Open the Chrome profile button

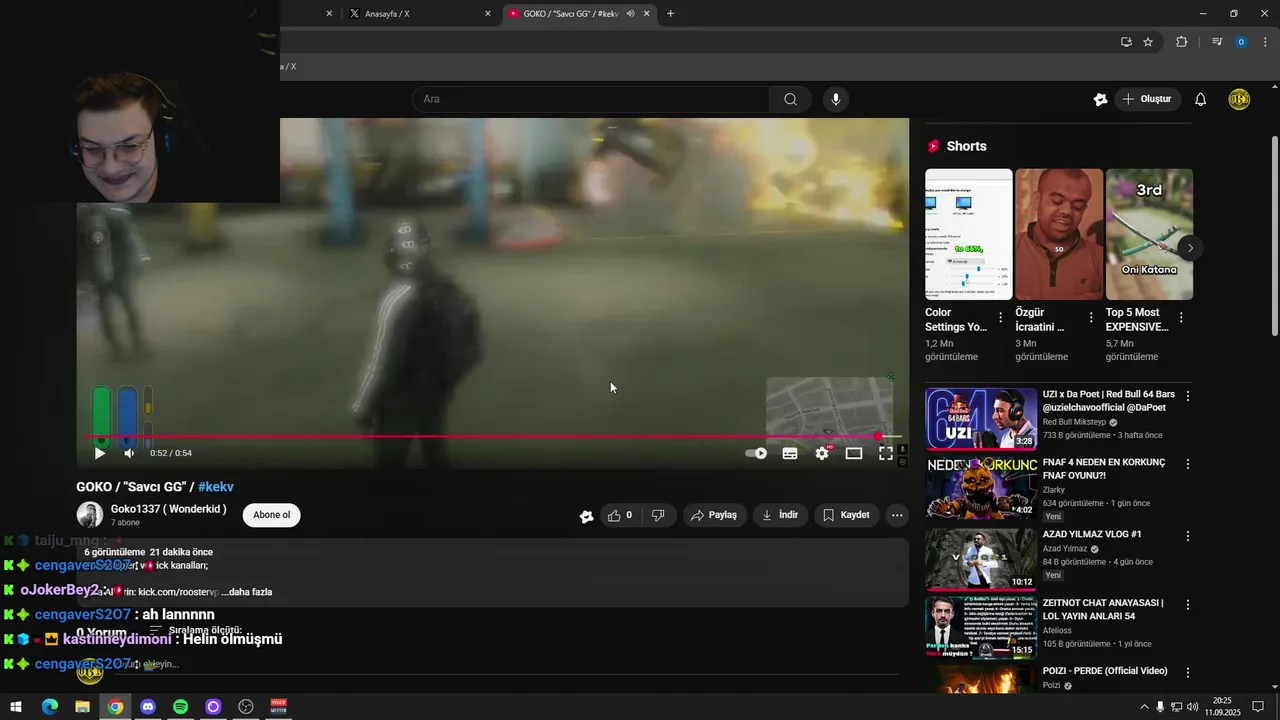[1241, 42]
